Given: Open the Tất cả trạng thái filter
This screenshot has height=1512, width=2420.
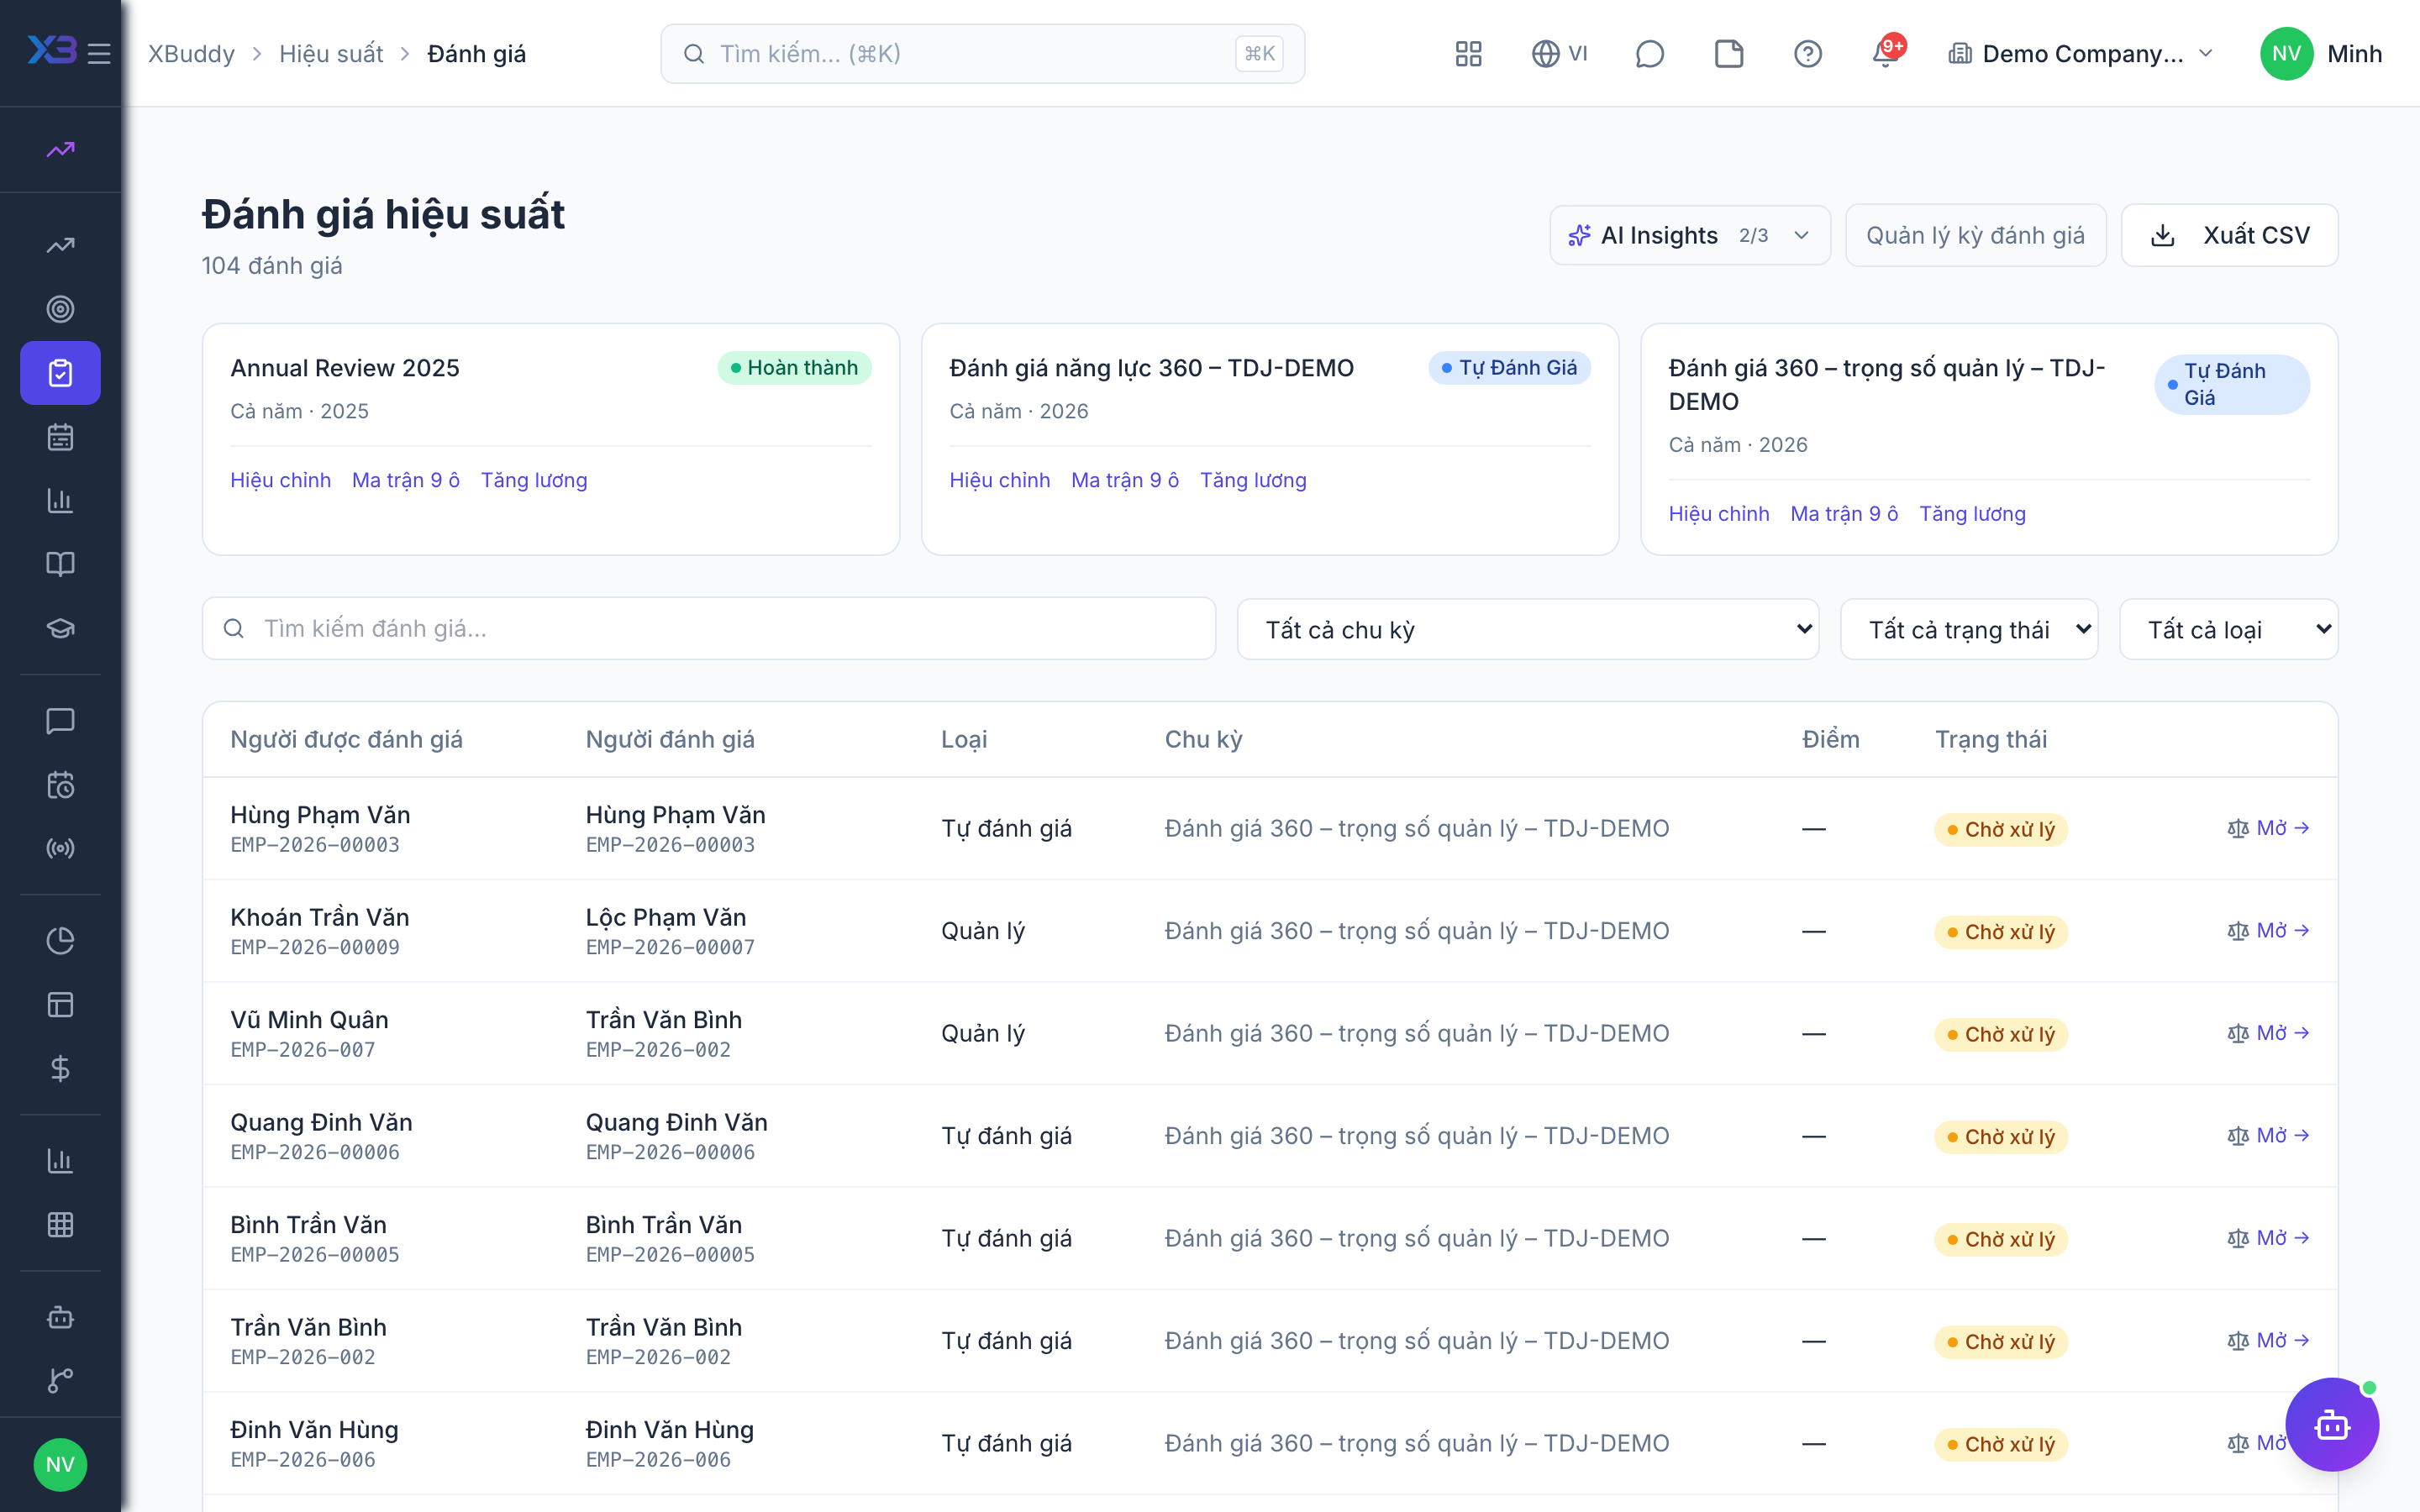Looking at the screenshot, I should [1969, 629].
